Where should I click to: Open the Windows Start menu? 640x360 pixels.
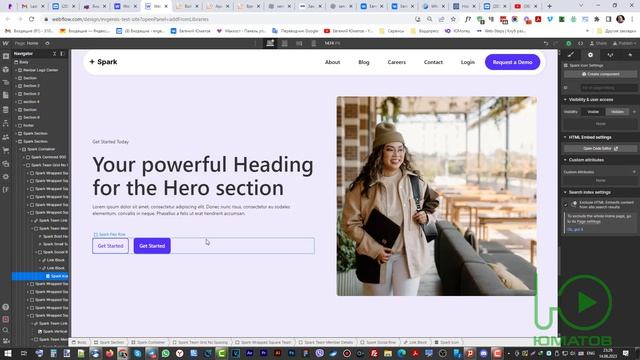8,353
